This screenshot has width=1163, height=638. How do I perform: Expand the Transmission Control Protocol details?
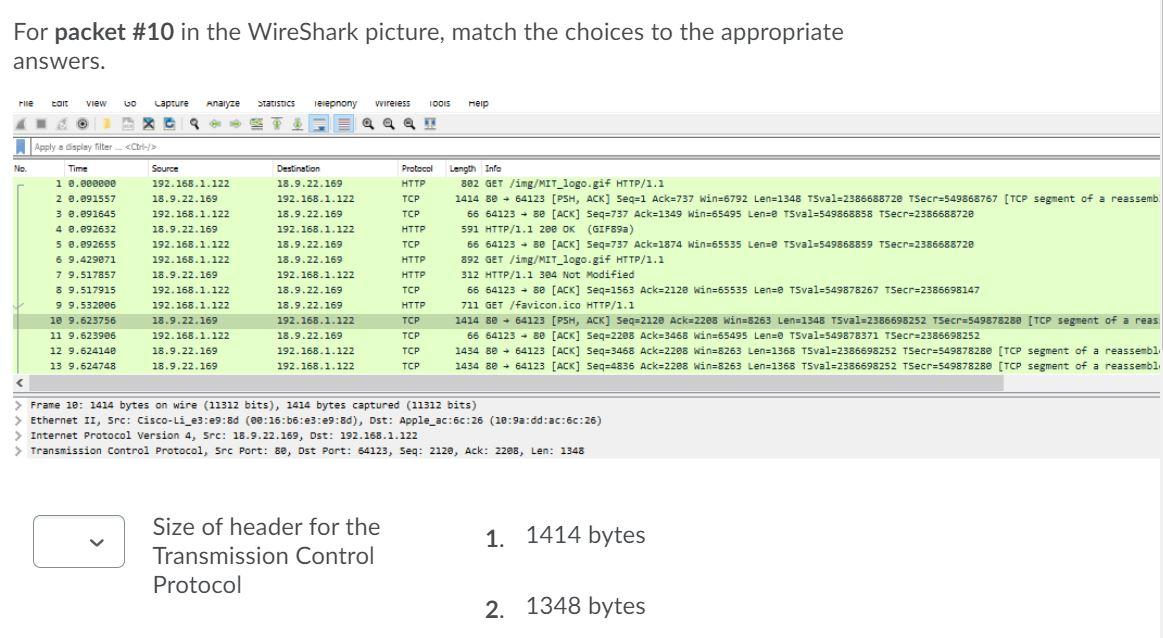[17, 451]
